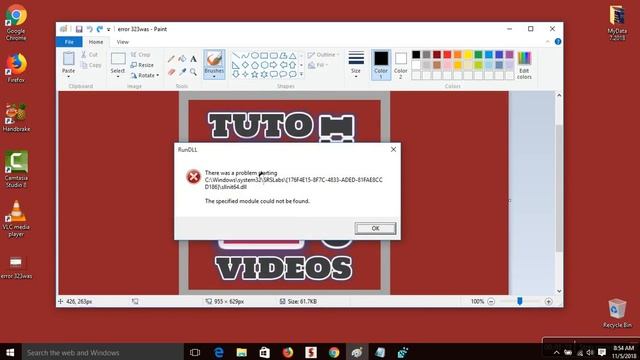This screenshot has height=360, width=640.
Task: Close the RunDLL error dialog
Action: click(x=393, y=149)
